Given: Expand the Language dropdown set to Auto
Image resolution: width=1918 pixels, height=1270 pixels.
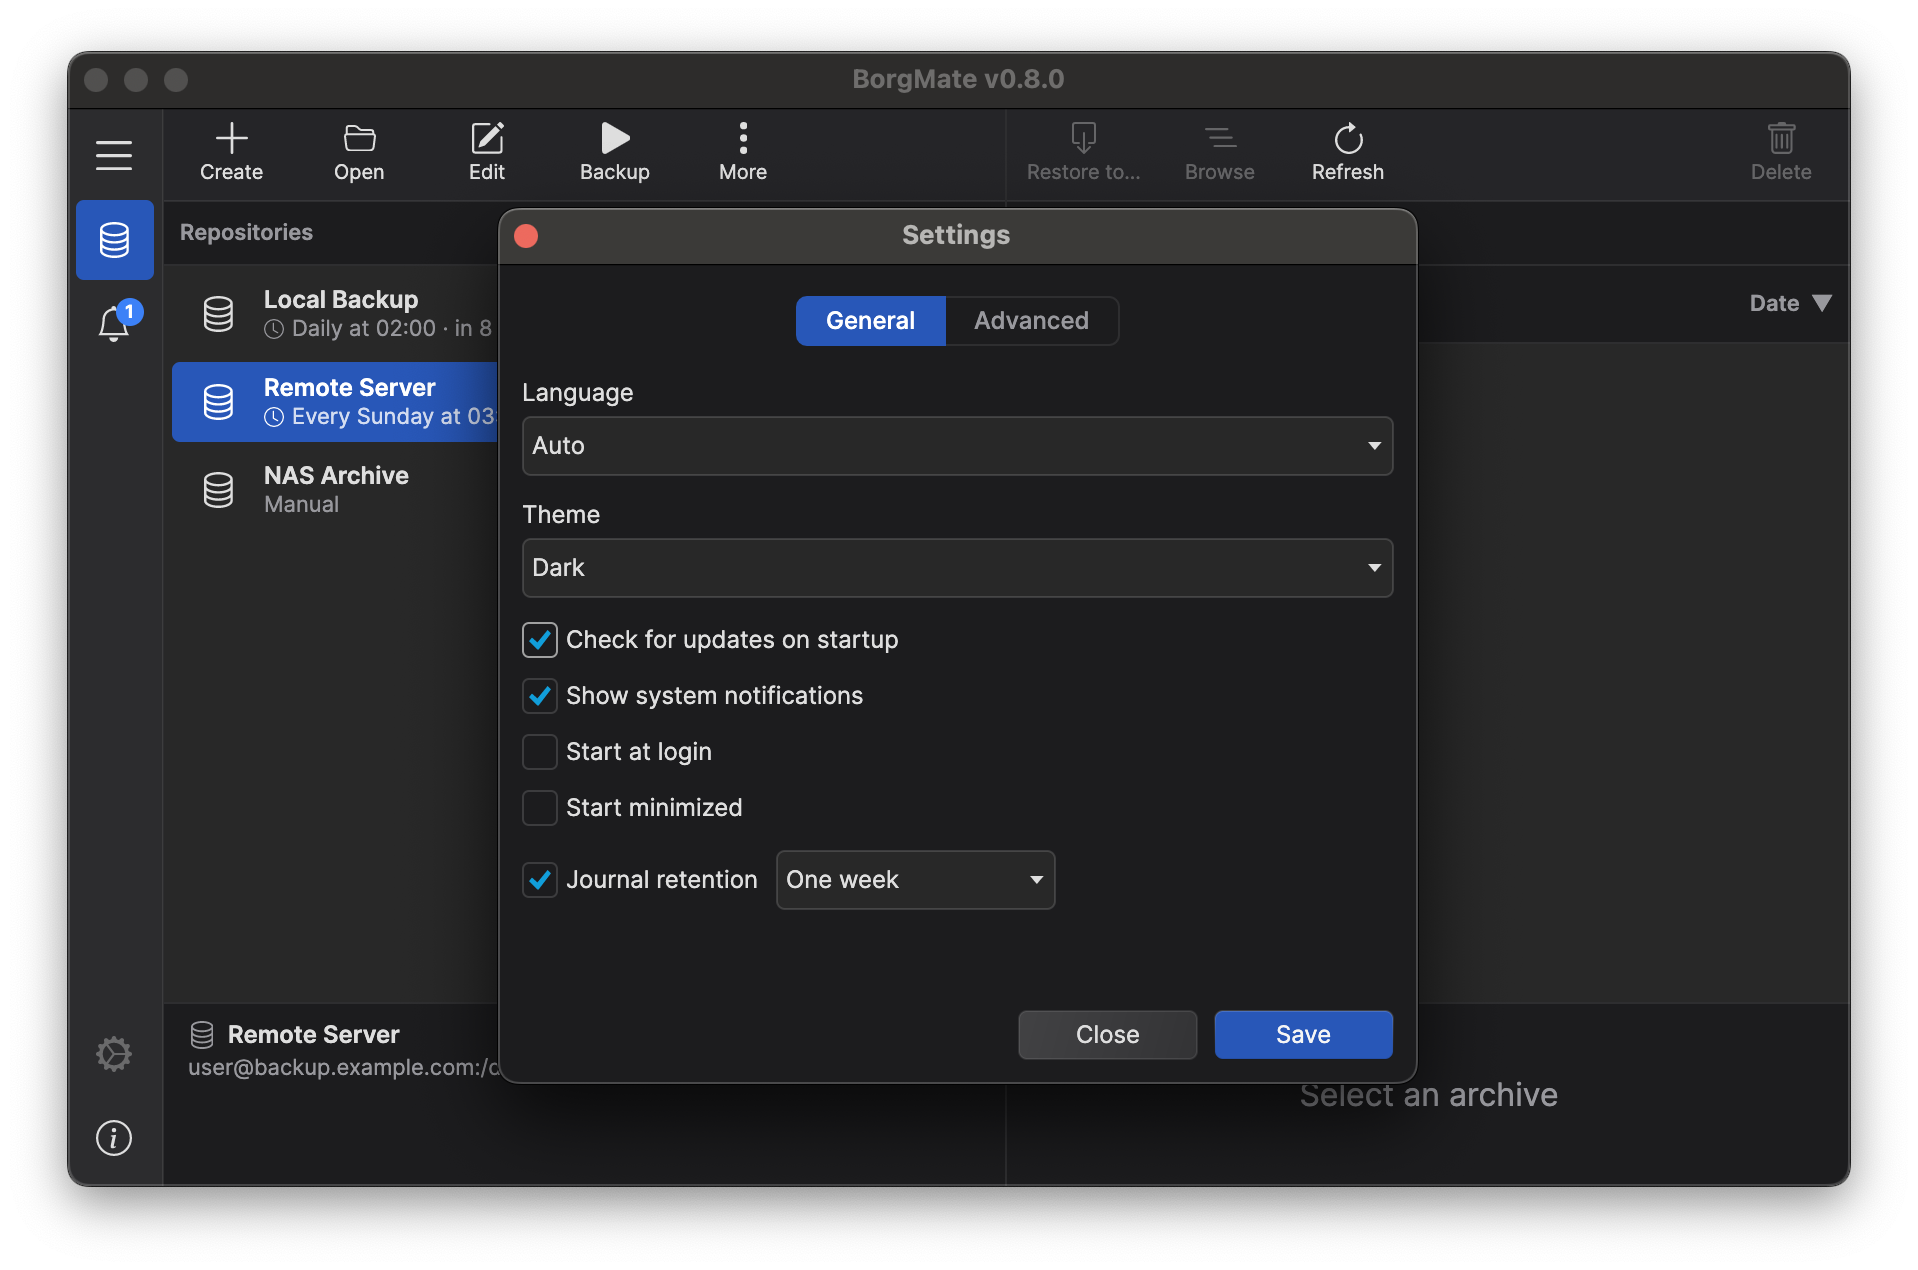Looking at the screenshot, I should 957,446.
